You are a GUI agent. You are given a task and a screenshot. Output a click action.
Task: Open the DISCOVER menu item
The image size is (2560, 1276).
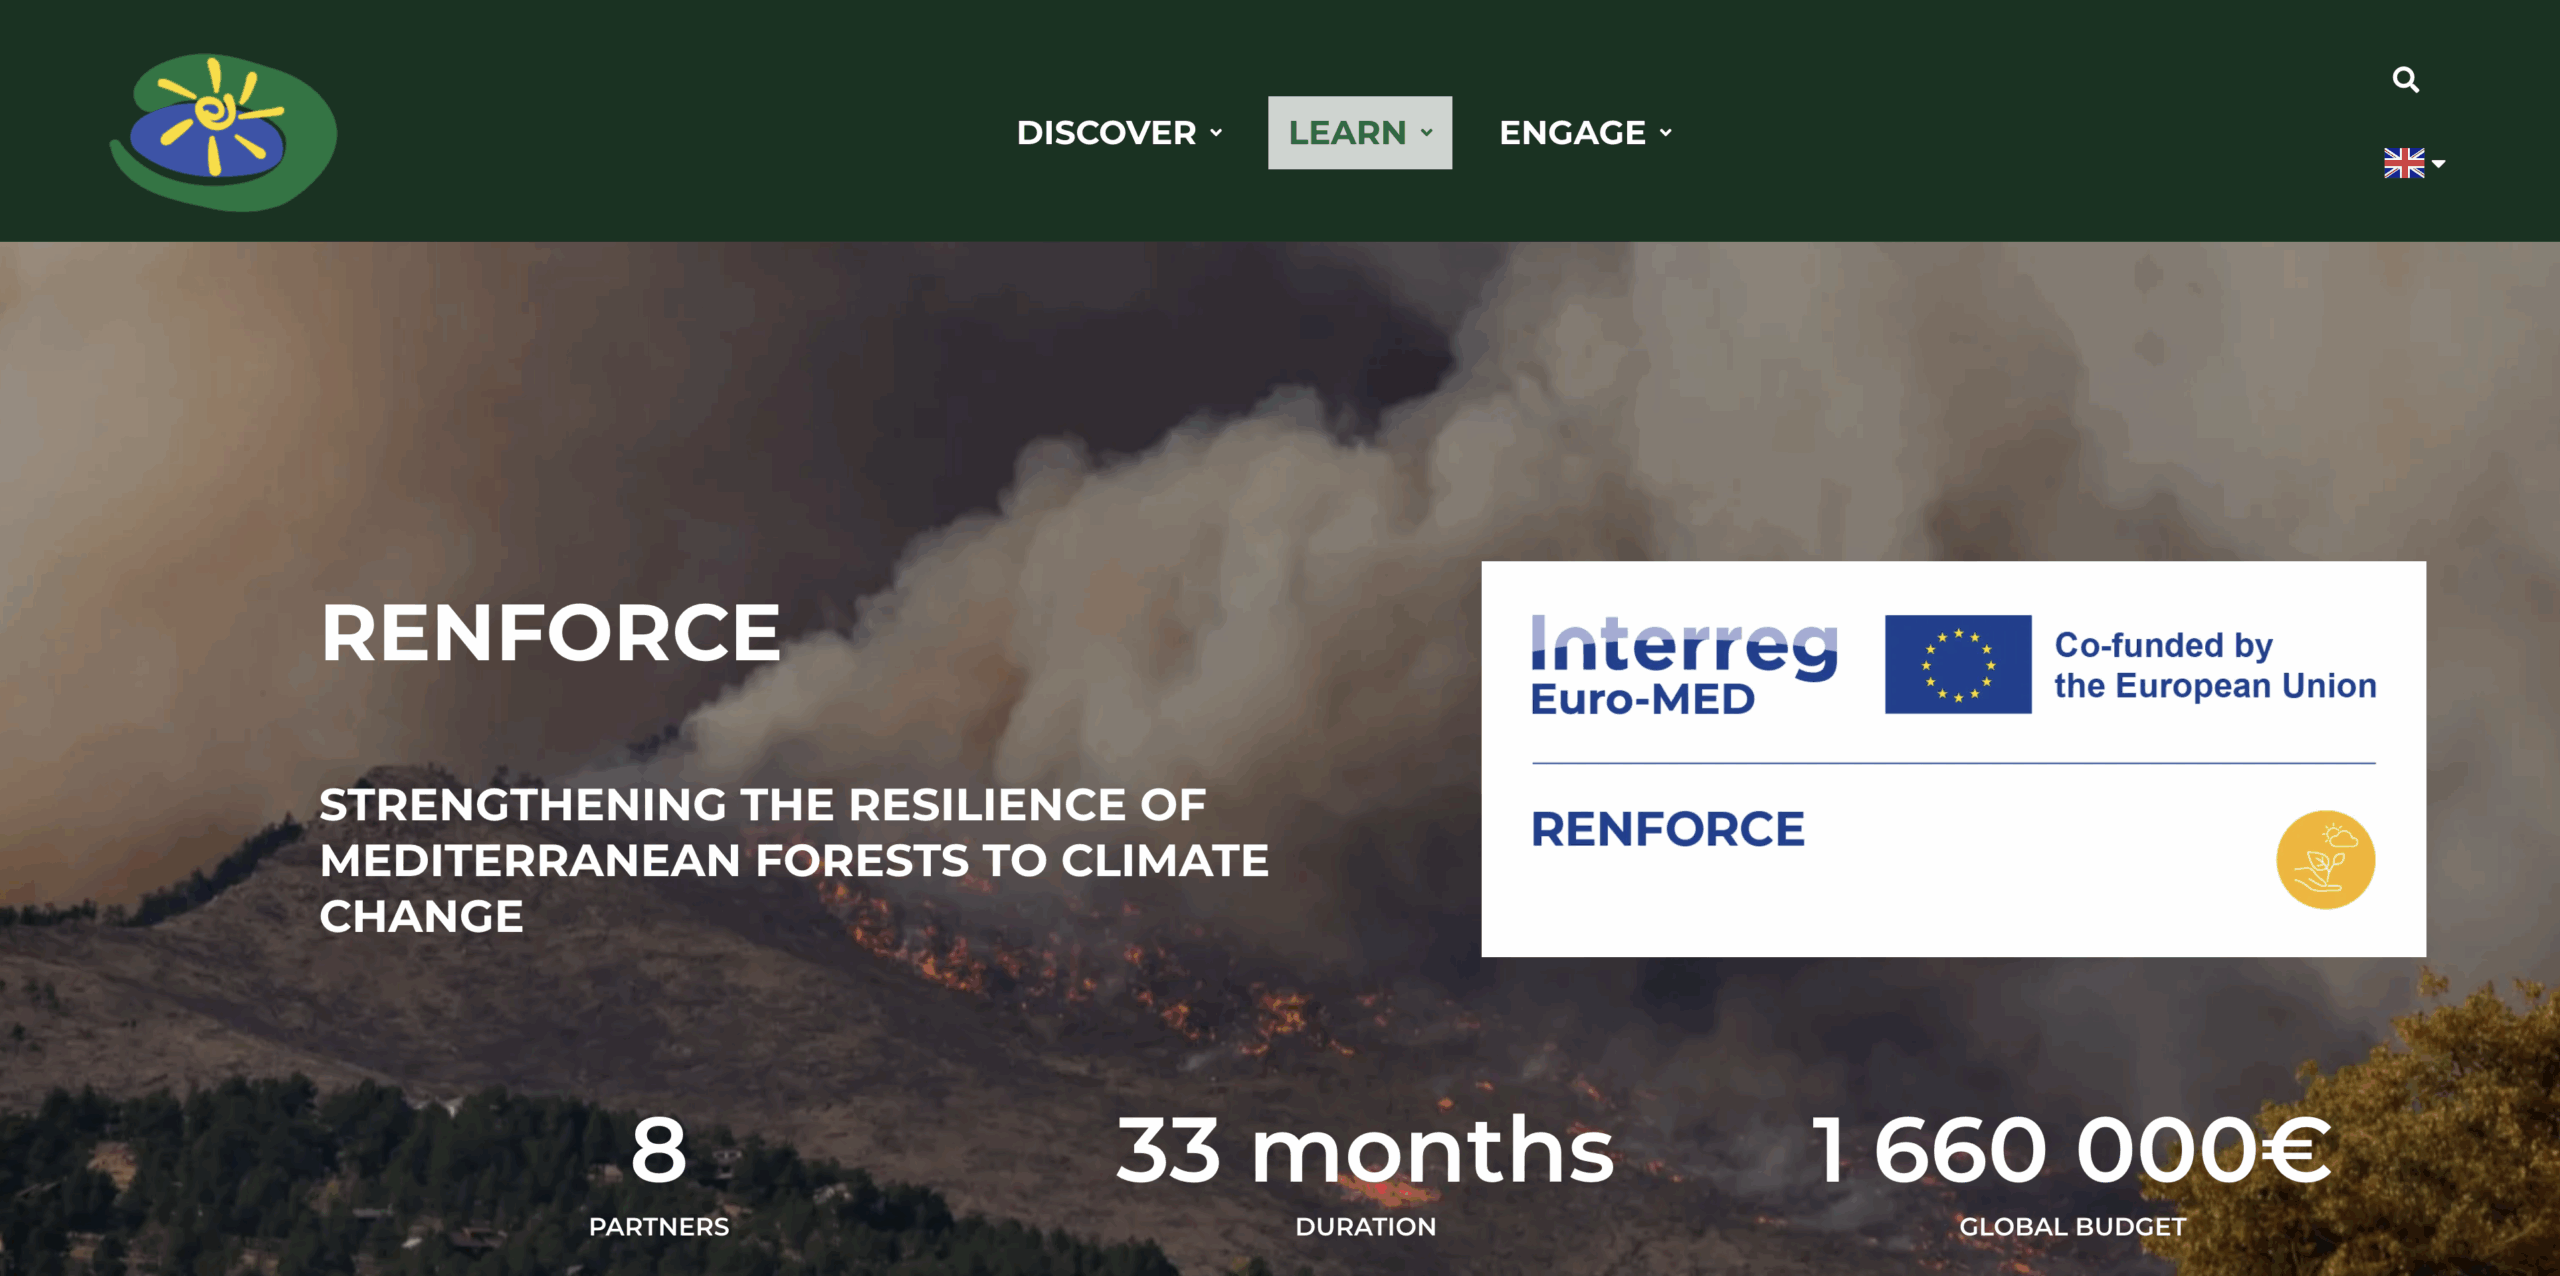tap(1106, 133)
